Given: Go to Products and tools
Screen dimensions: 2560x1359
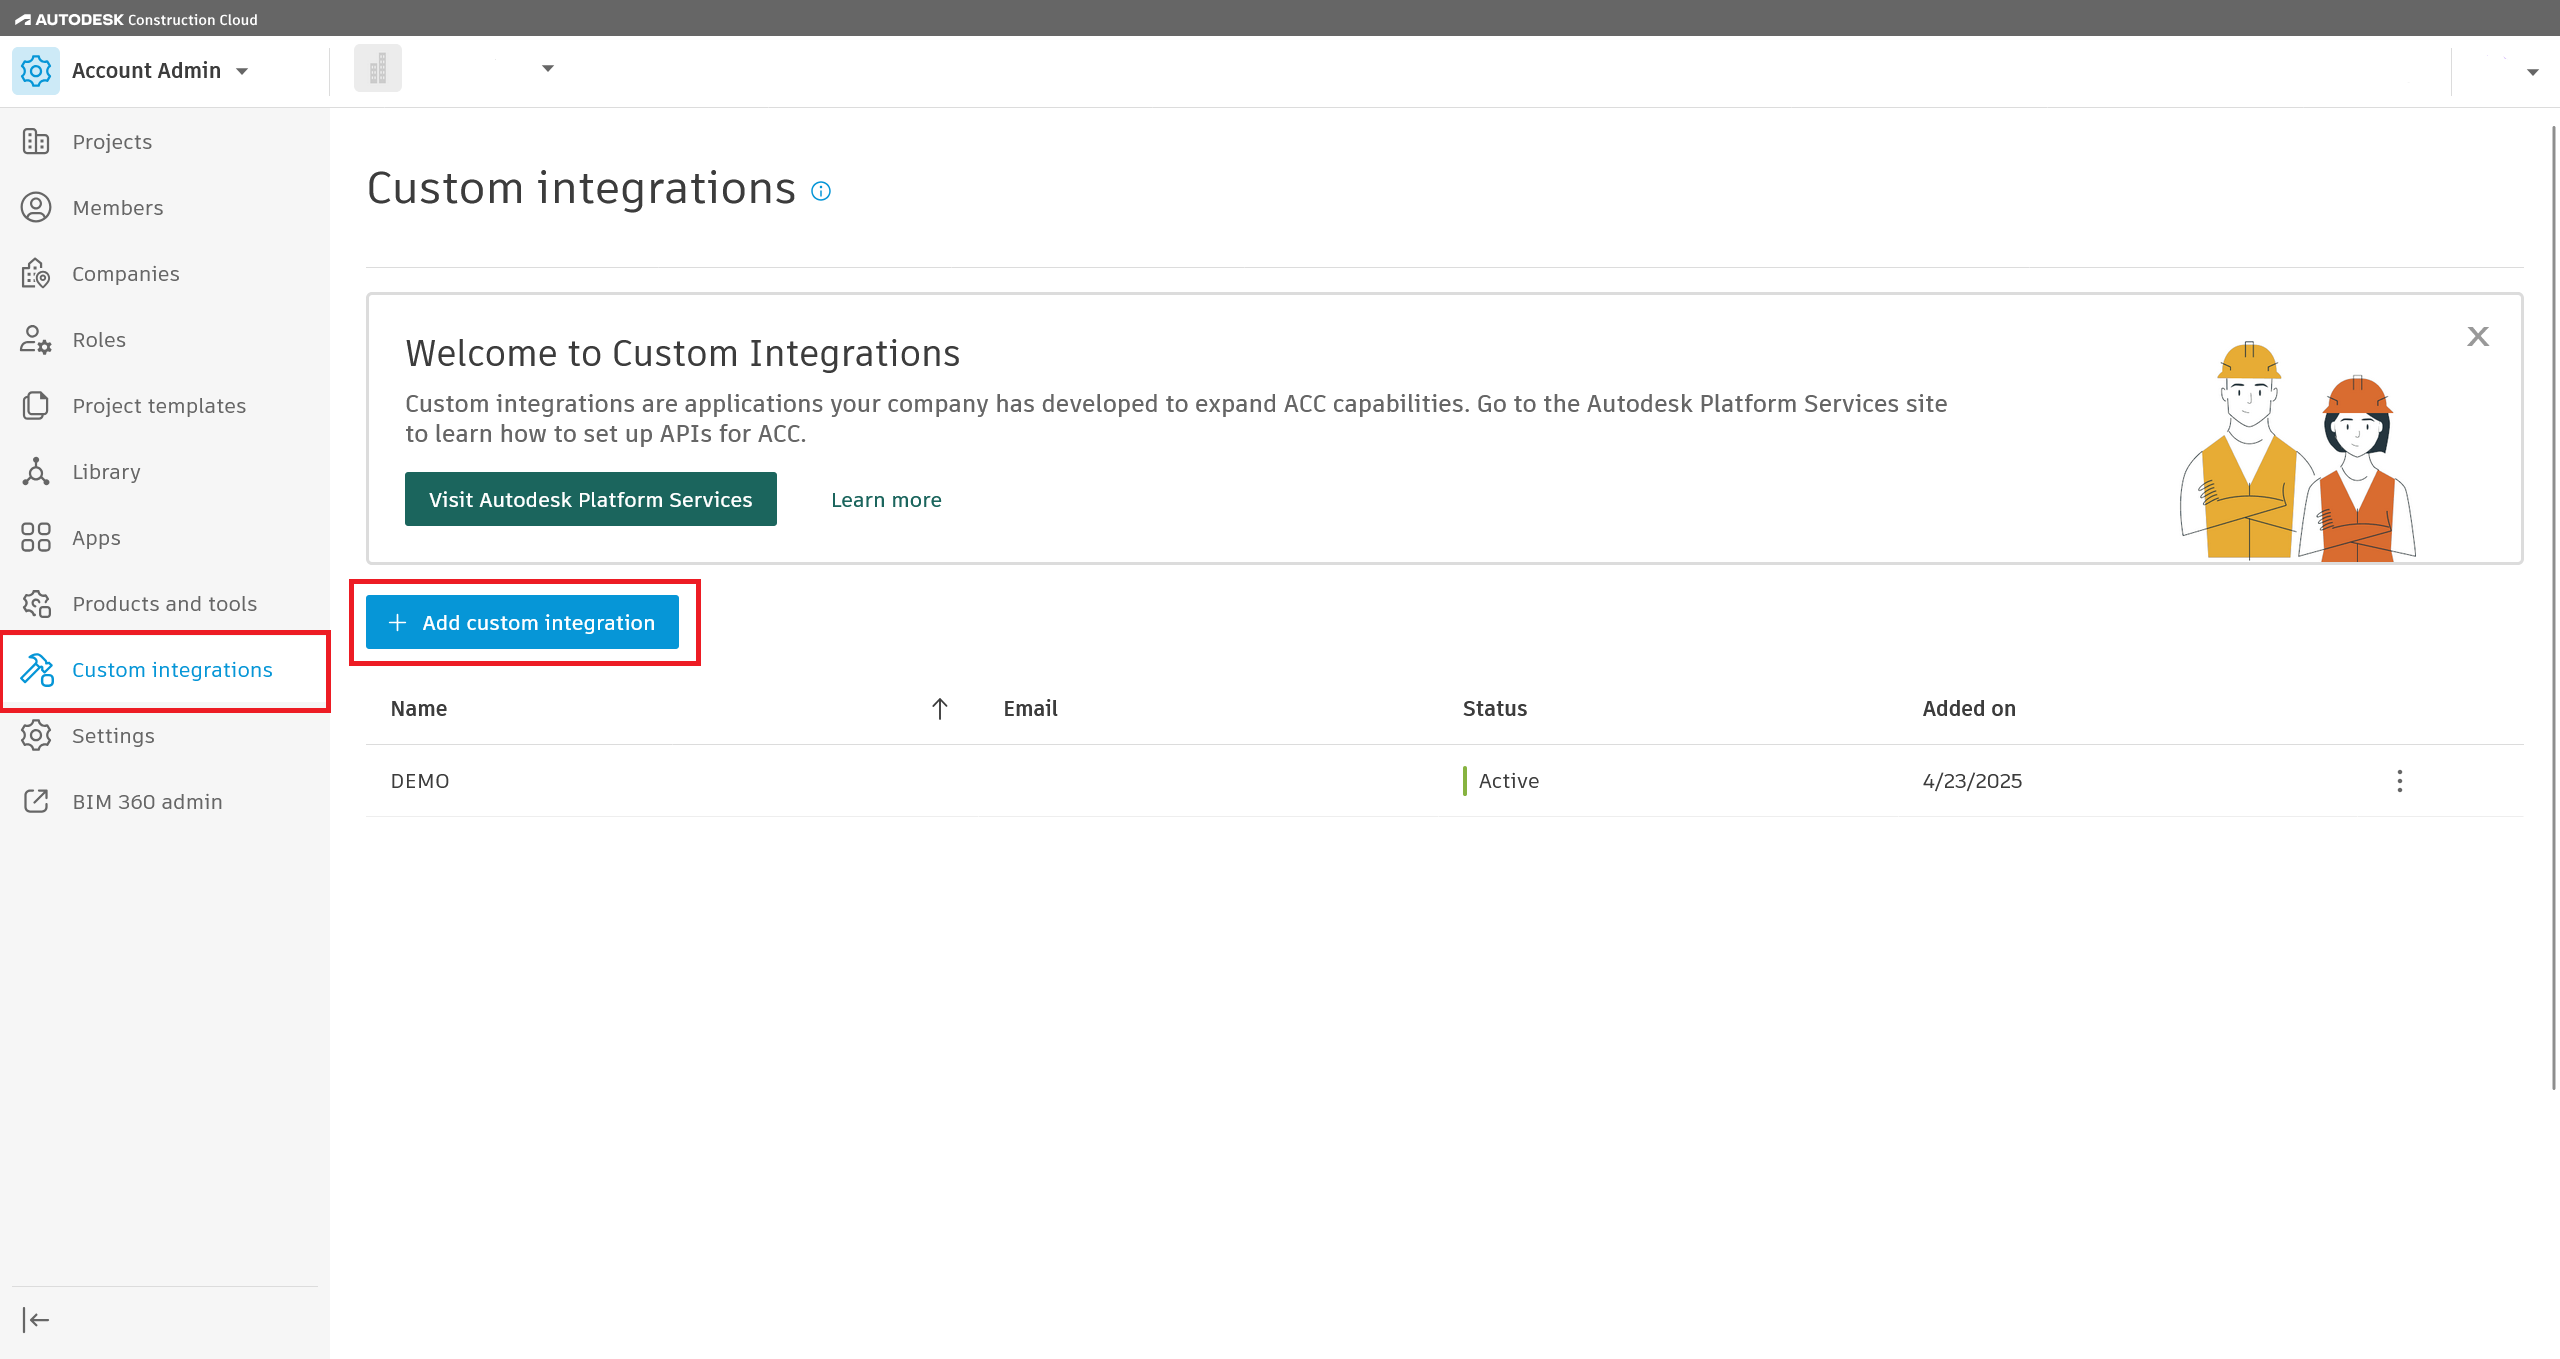Looking at the screenshot, I should pyautogui.click(x=165, y=604).
